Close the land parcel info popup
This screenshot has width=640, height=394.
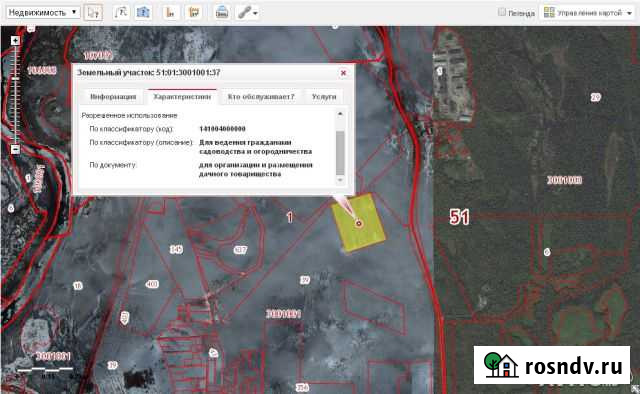coord(343,73)
